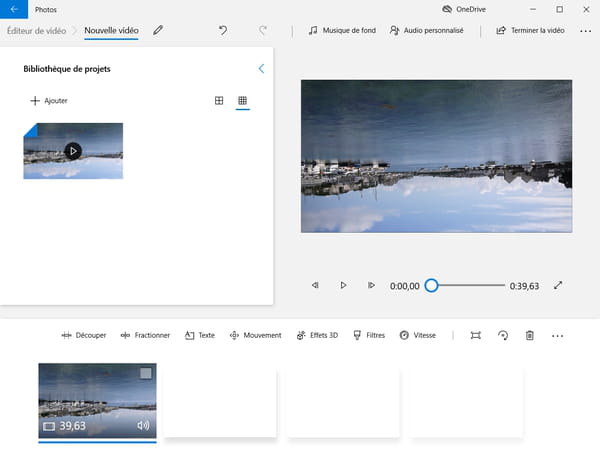The image size is (600, 469).
Task: Select the video thumbnail in project library
Action: click(73, 151)
